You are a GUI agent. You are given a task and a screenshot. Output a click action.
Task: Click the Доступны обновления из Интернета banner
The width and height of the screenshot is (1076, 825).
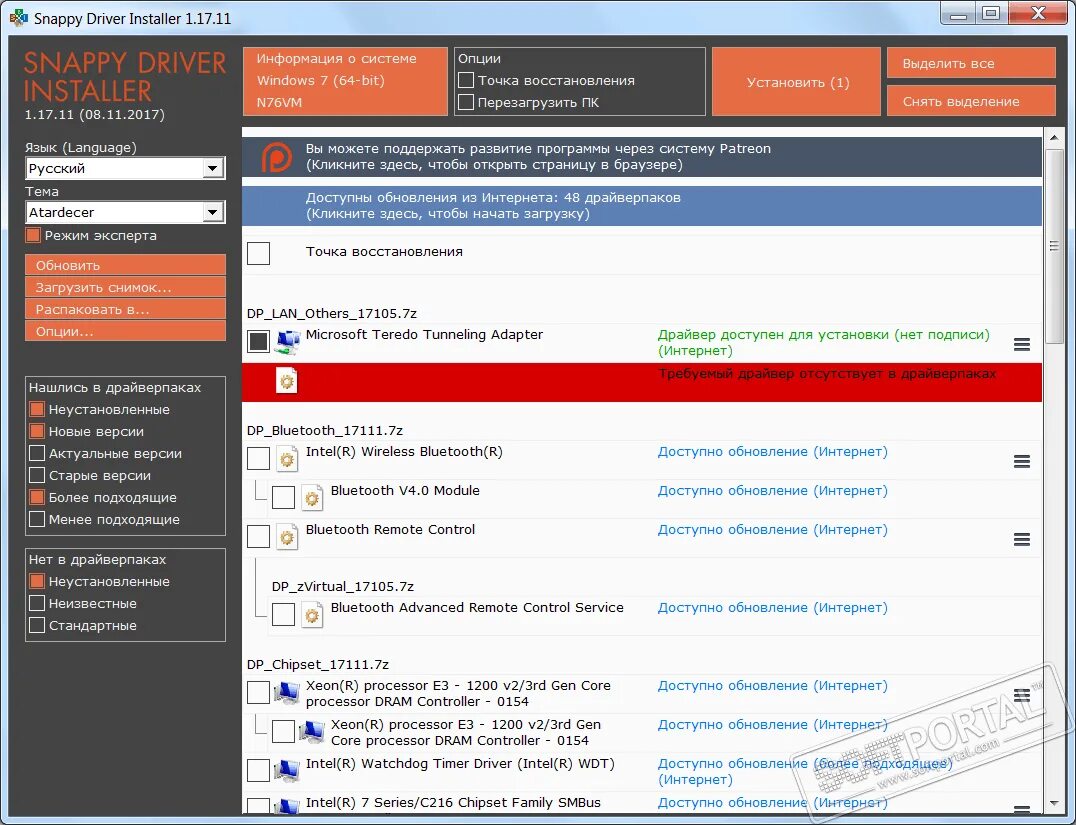[642, 206]
